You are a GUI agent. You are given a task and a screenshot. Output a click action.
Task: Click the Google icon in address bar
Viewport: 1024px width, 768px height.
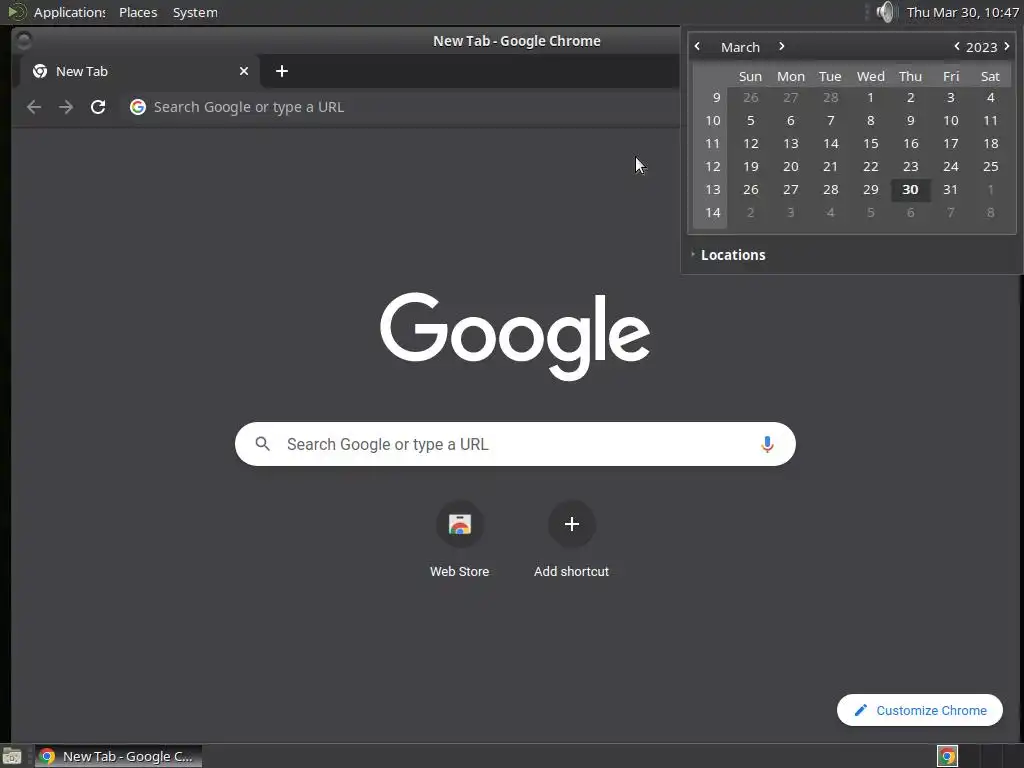(x=137, y=107)
